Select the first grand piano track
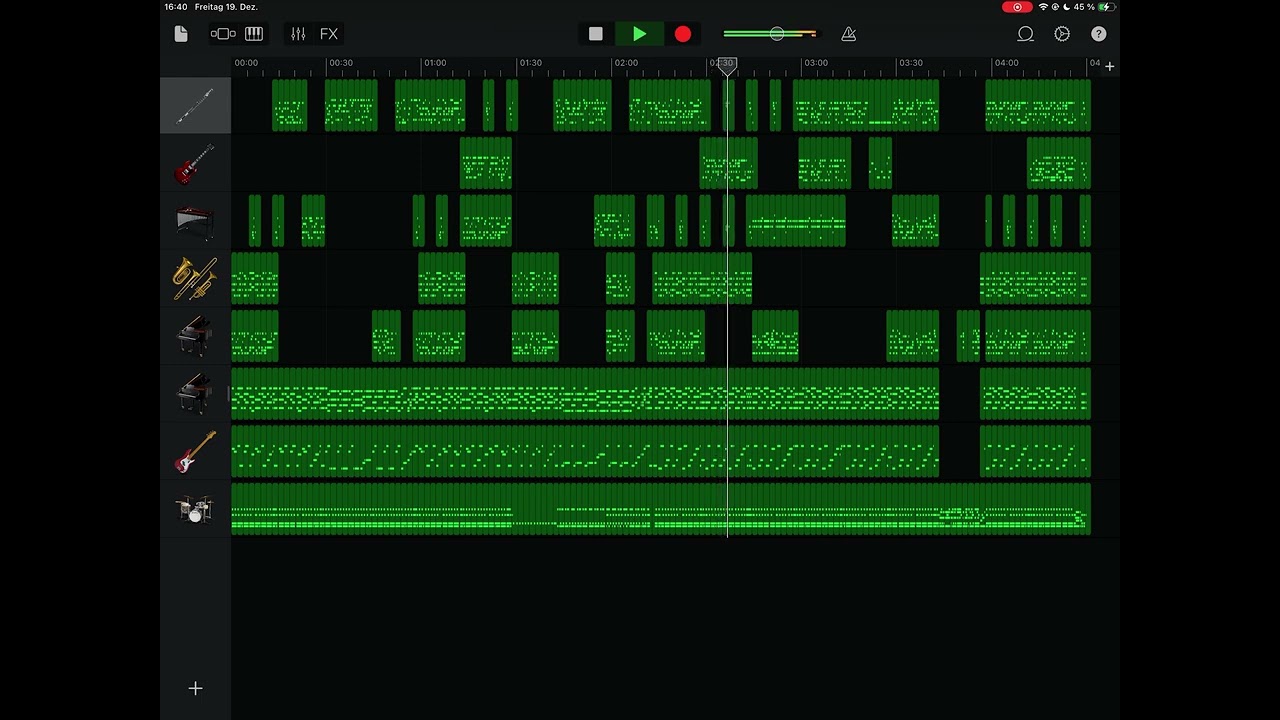This screenshot has width=1280, height=720. [195, 336]
